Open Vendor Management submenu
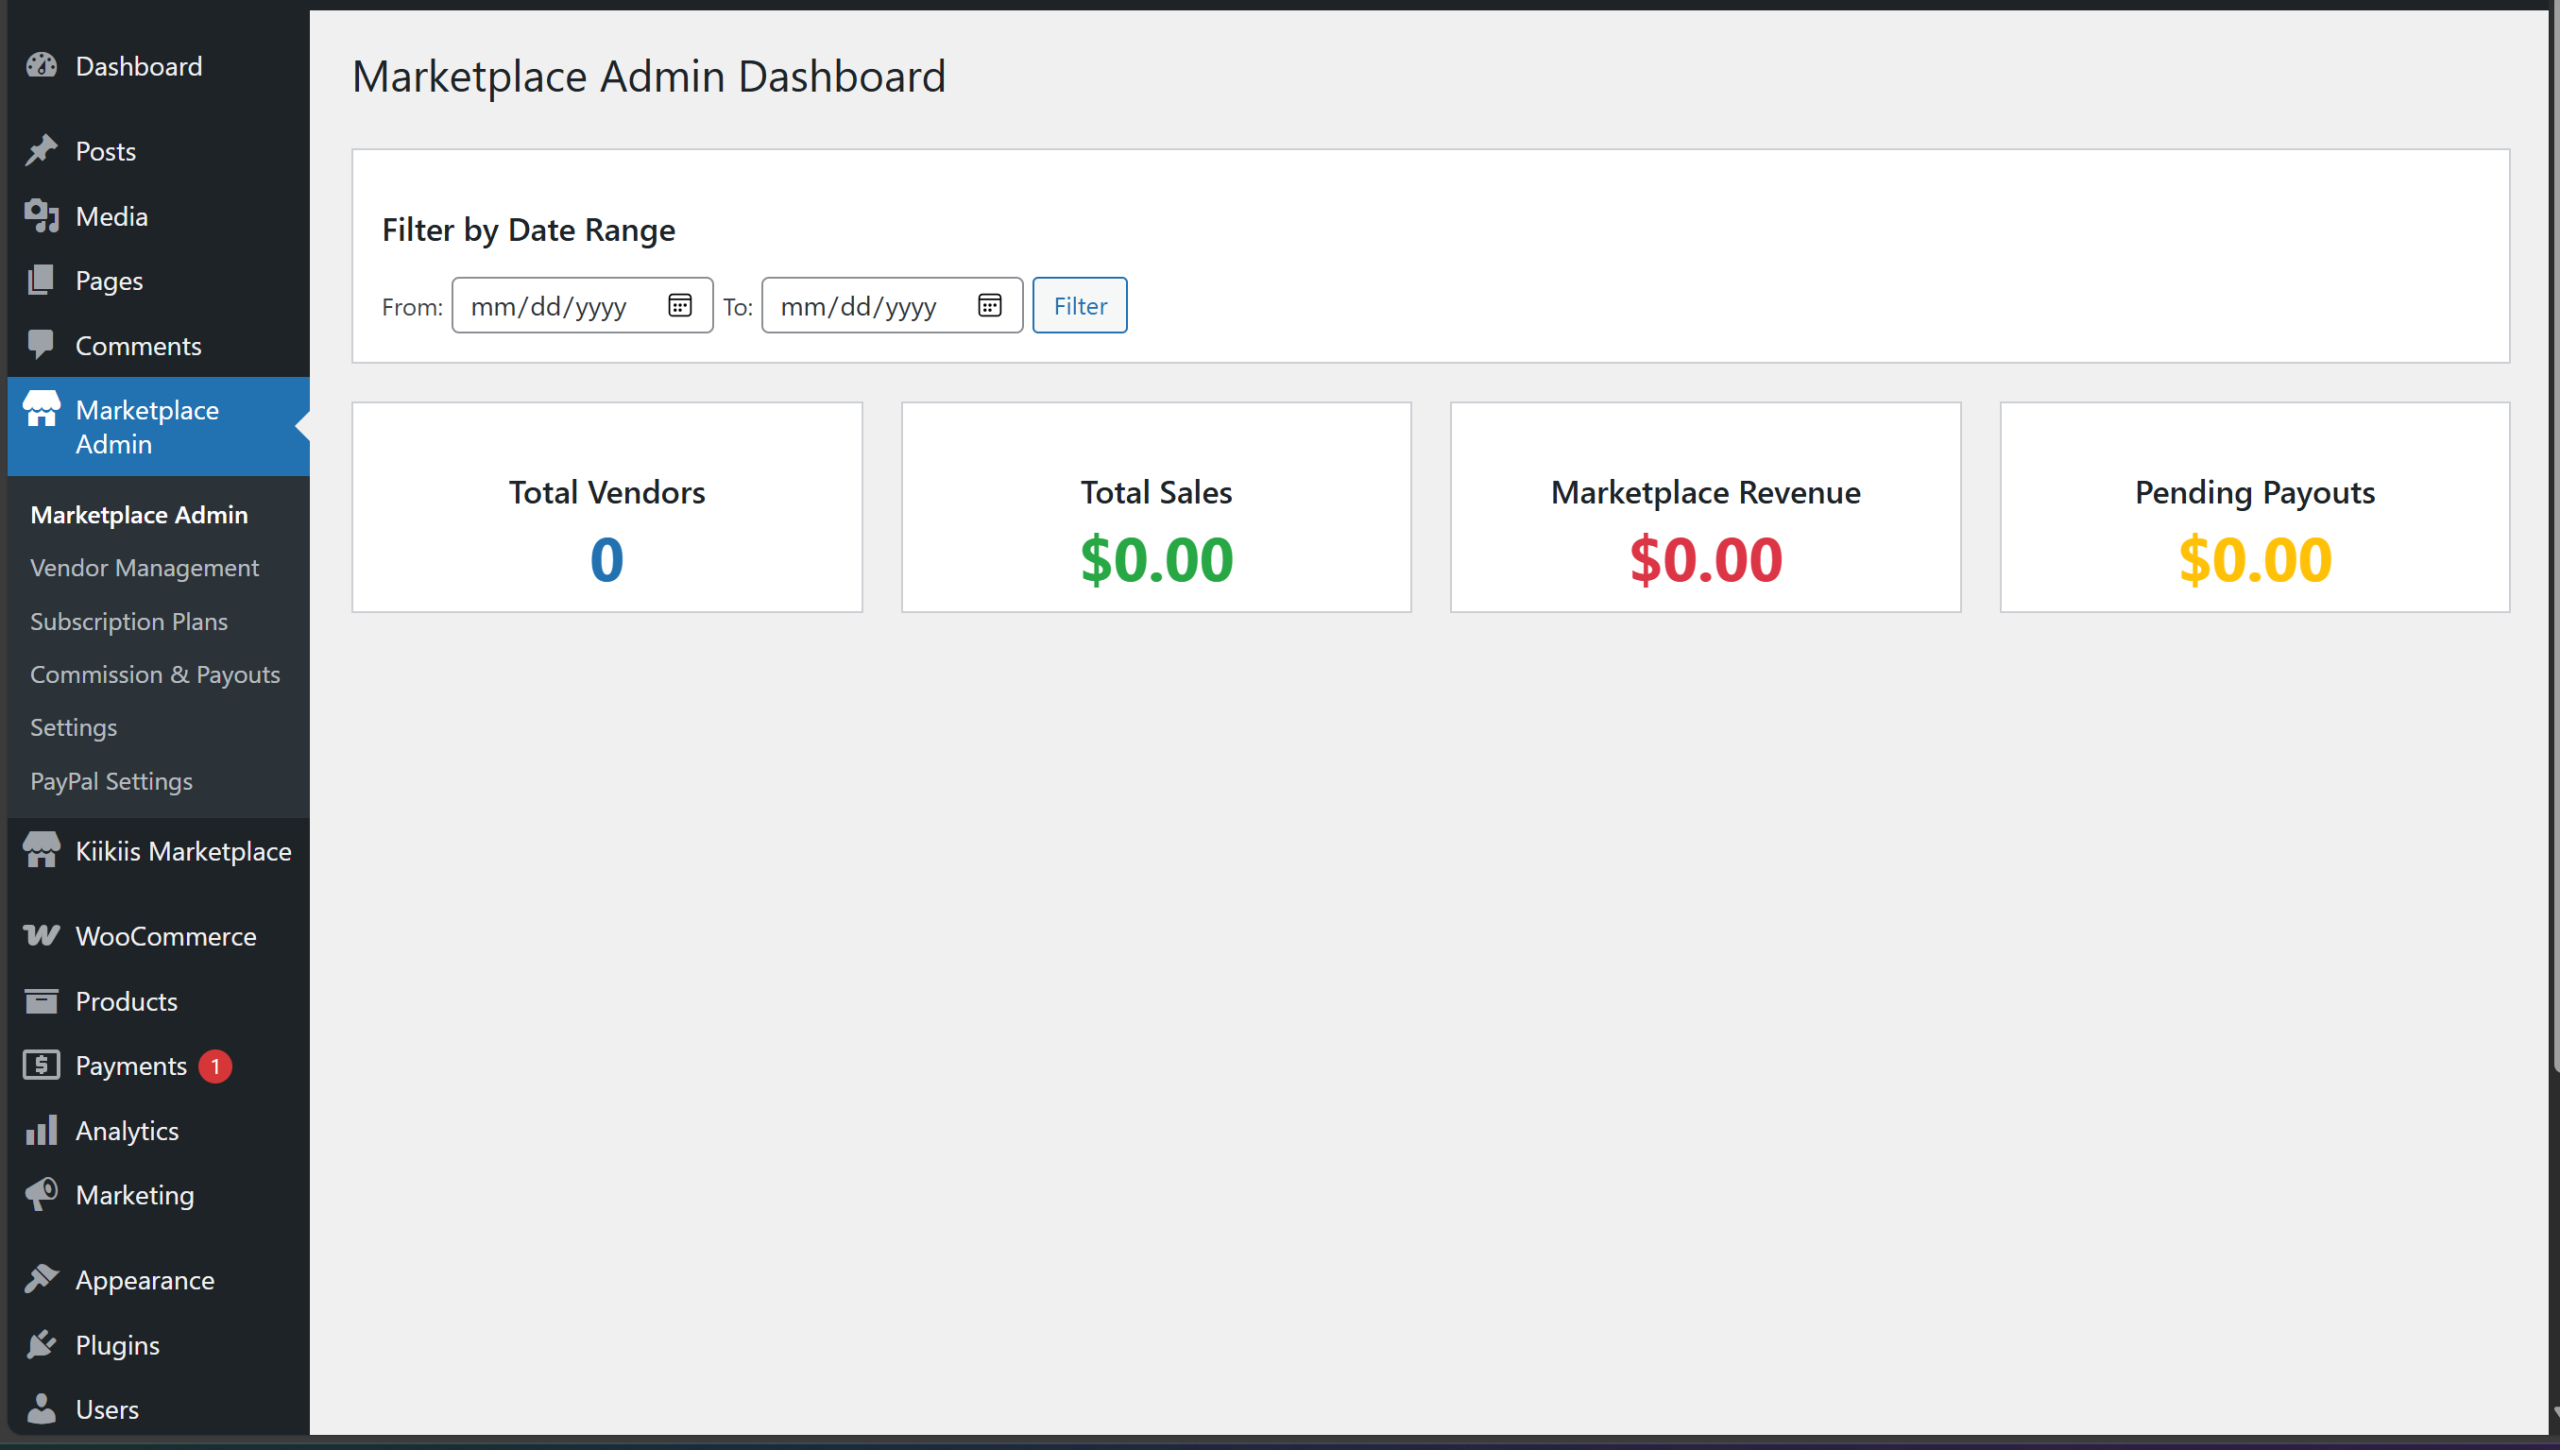Image resolution: width=2560 pixels, height=1450 pixels. [x=145, y=568]
